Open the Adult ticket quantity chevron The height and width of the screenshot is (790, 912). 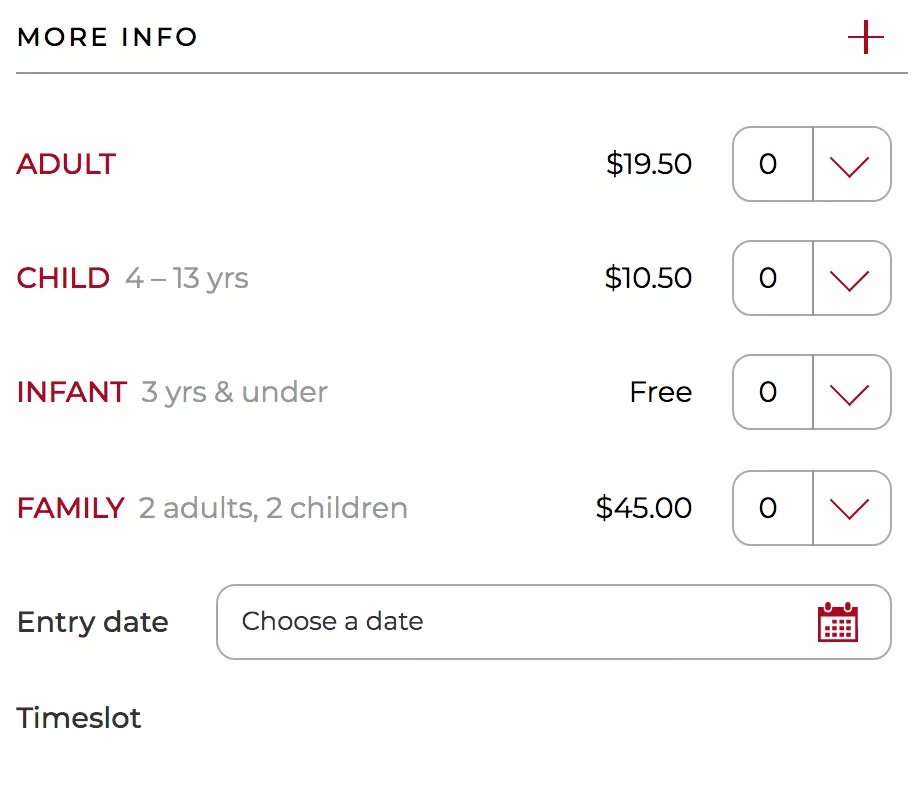coord(850,165)
